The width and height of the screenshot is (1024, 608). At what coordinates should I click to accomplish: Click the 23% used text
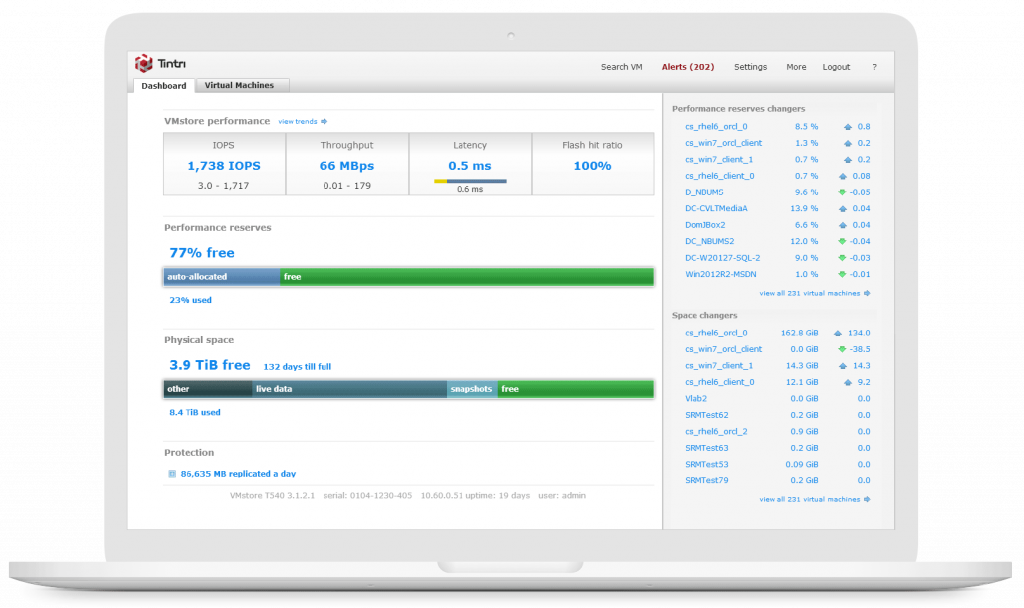191,300
